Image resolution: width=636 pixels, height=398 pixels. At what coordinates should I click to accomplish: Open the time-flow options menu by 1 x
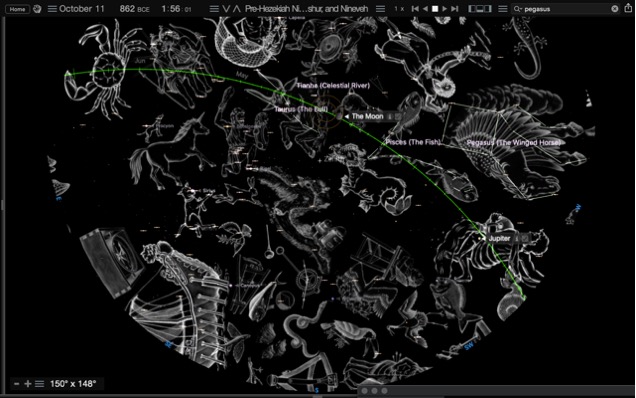tap(380, 9)
